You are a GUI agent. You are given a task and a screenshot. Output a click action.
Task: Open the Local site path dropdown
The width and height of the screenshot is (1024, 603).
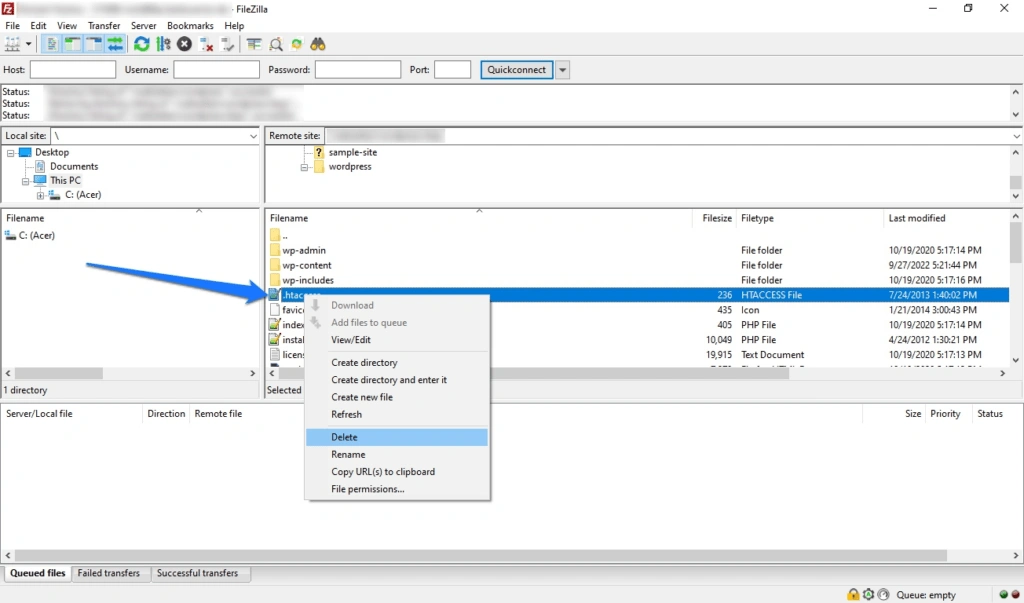[x=253, y=136]
